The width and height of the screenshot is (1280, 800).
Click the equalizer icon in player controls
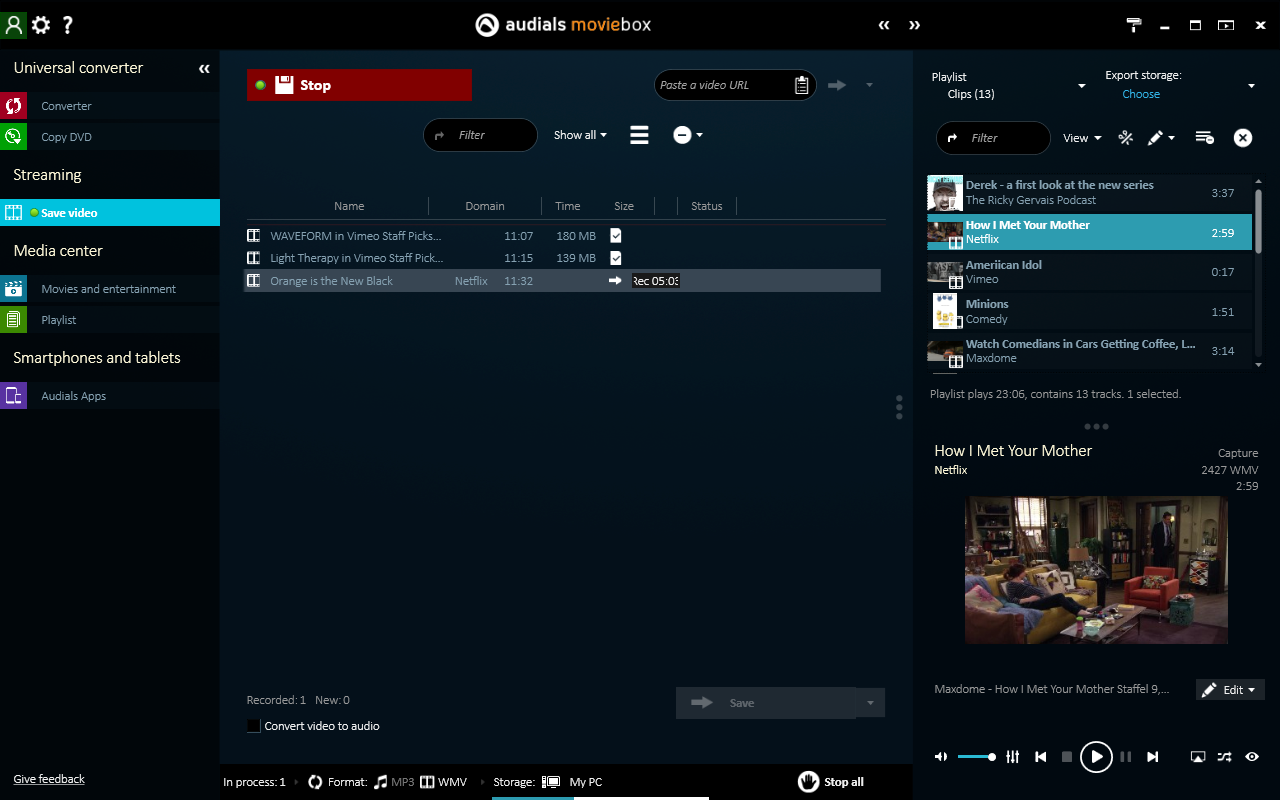click(x=1013, y=757)
